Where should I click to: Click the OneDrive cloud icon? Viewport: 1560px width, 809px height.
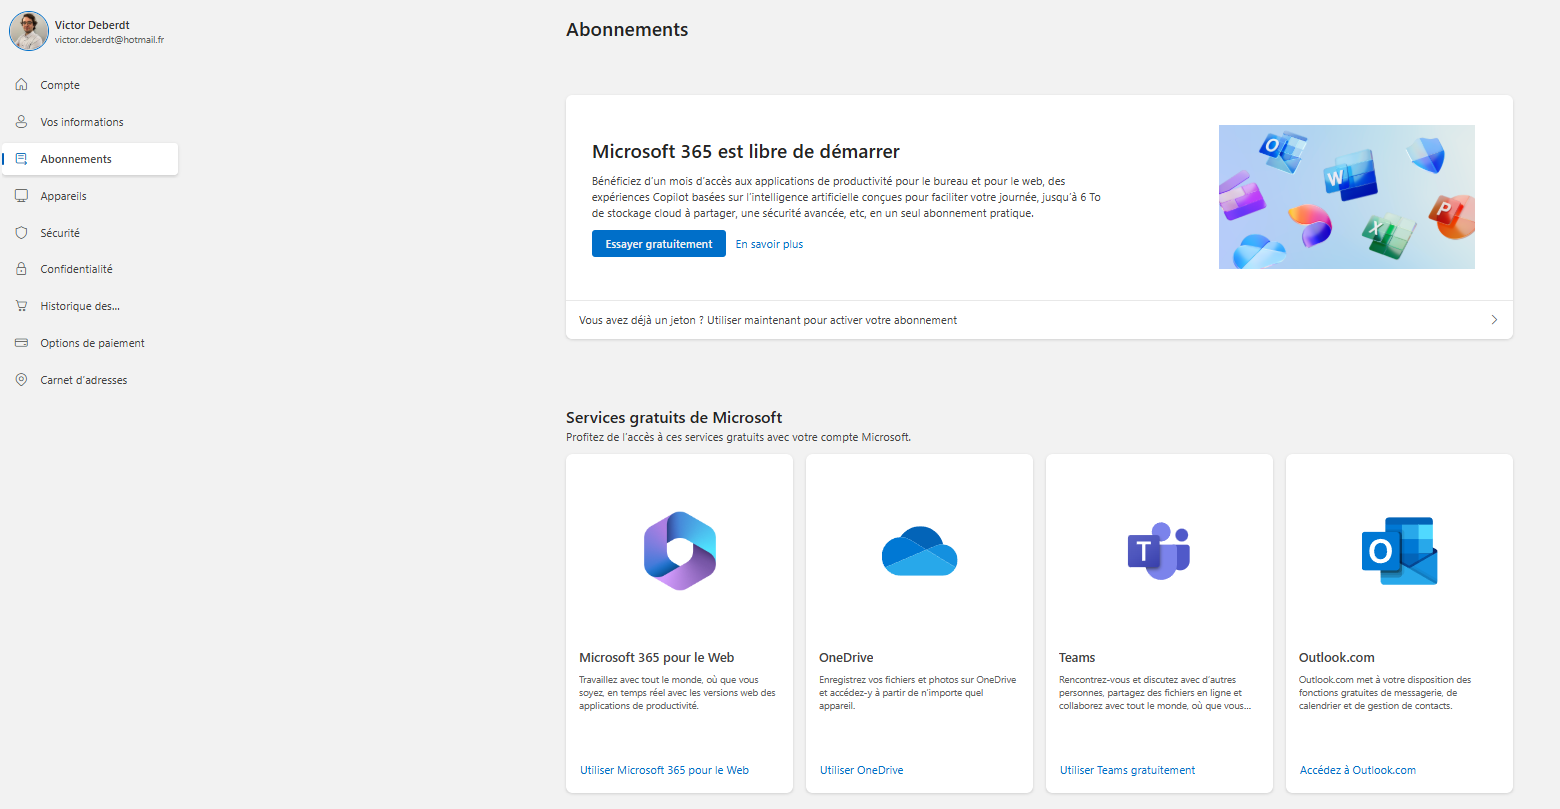pos(920,551)
